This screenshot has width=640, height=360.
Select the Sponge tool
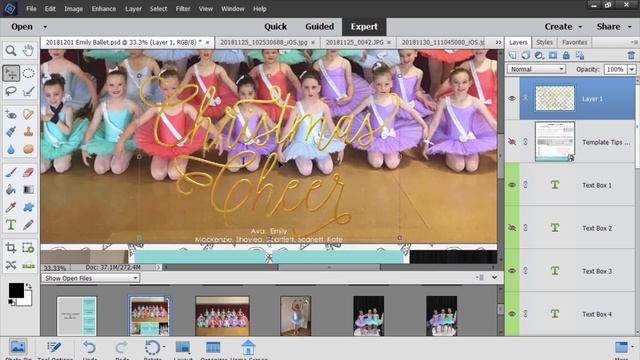[28, 149]
